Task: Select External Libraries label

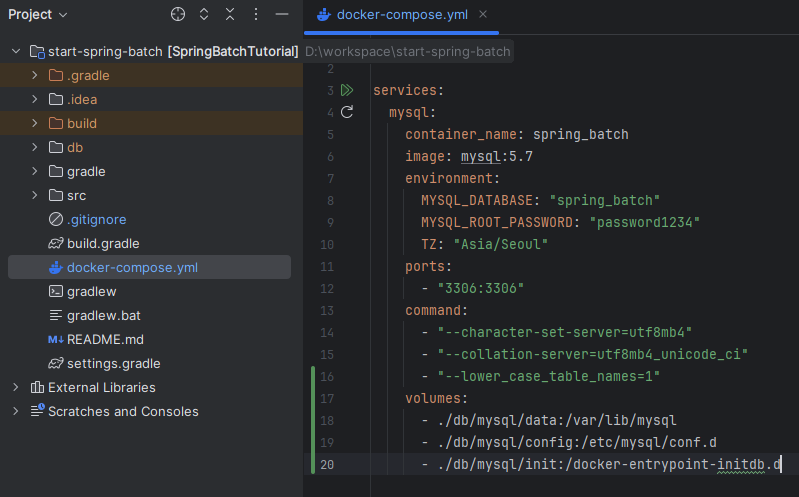Action: pyautogui.click(x=101, y=387)
